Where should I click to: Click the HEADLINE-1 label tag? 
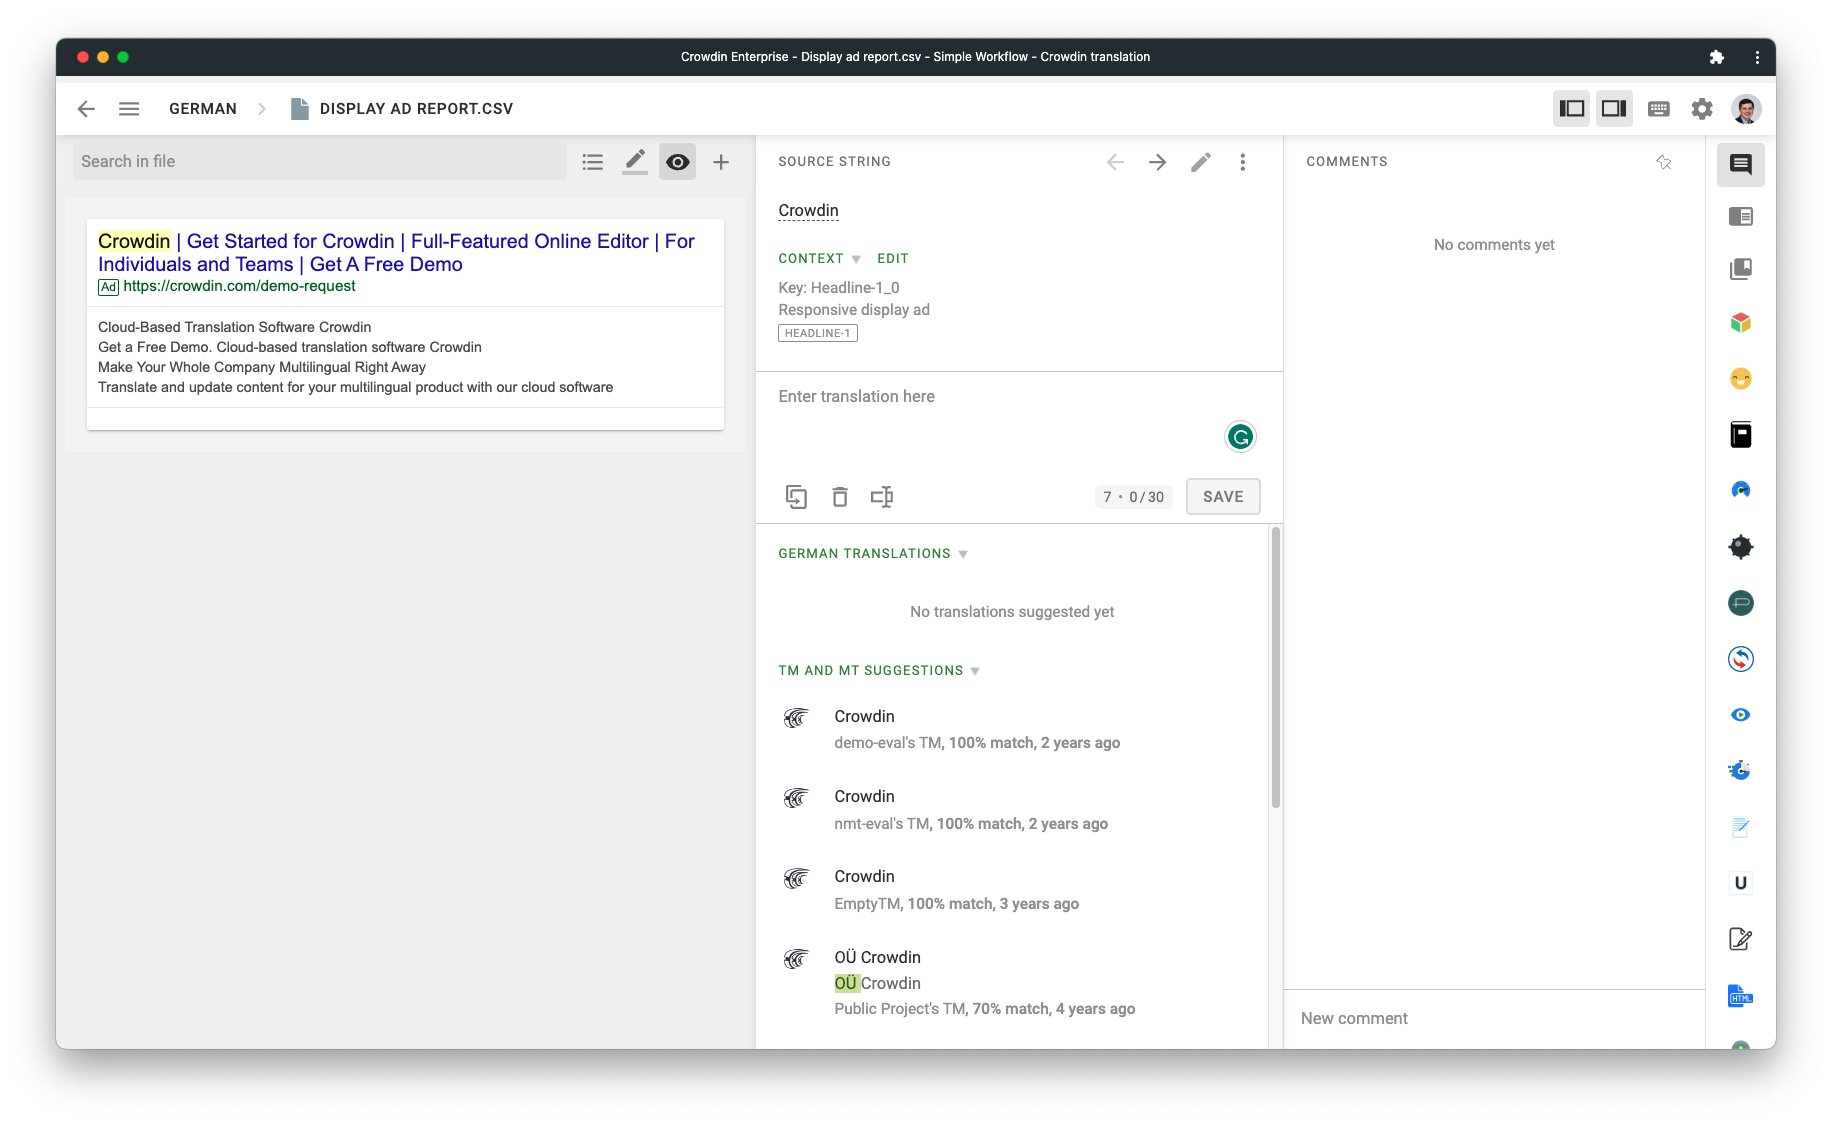point(818,334)
